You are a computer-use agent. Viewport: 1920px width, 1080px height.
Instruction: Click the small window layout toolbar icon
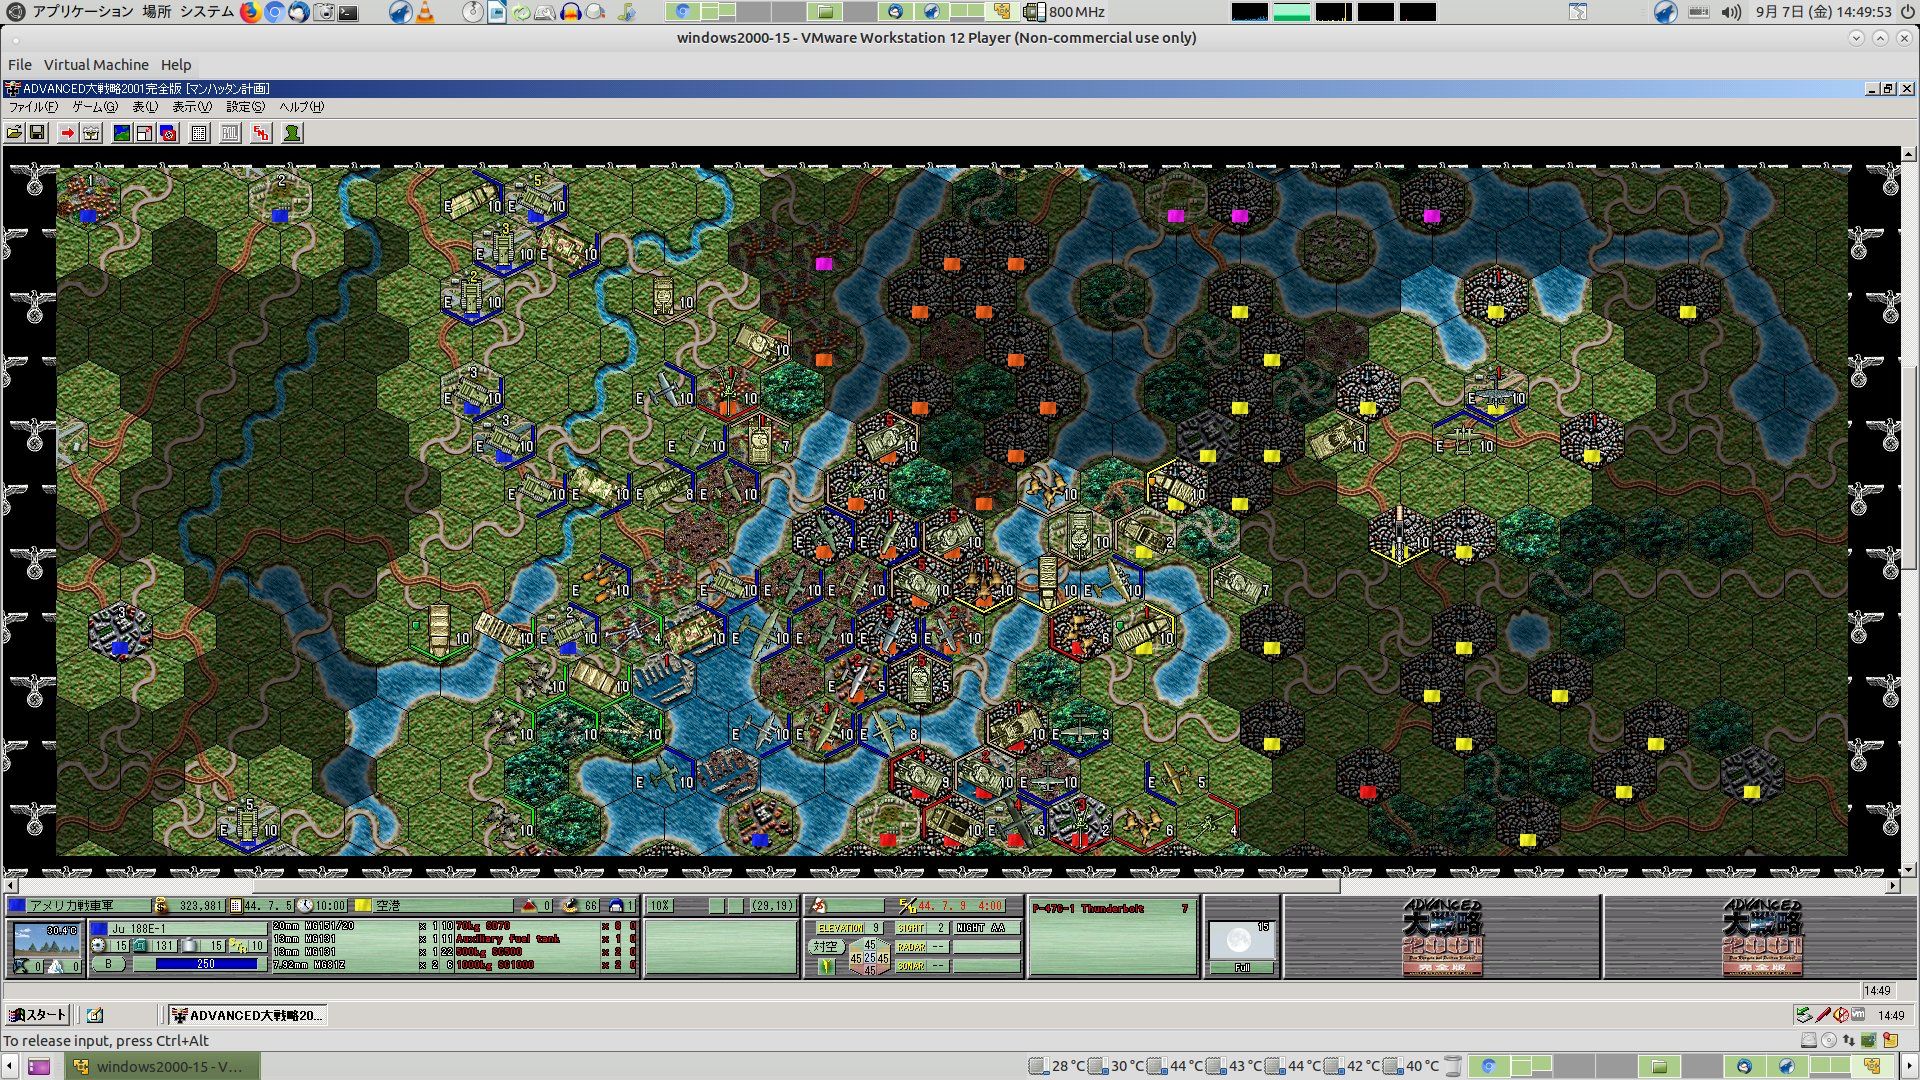tap(145, 133)
